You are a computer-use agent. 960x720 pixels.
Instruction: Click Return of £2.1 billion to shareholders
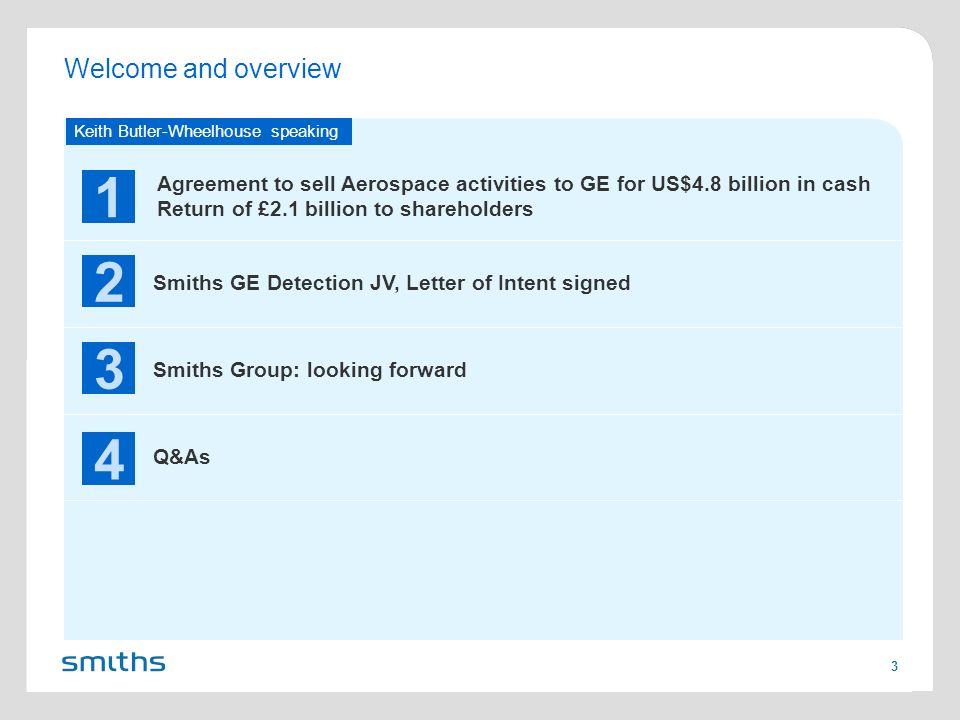coord(345,209)
